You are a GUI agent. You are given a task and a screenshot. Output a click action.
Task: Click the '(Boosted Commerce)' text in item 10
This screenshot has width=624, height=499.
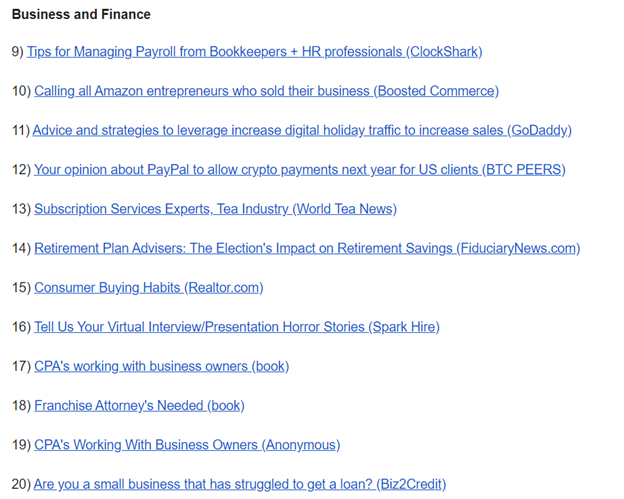click(436, 91)
